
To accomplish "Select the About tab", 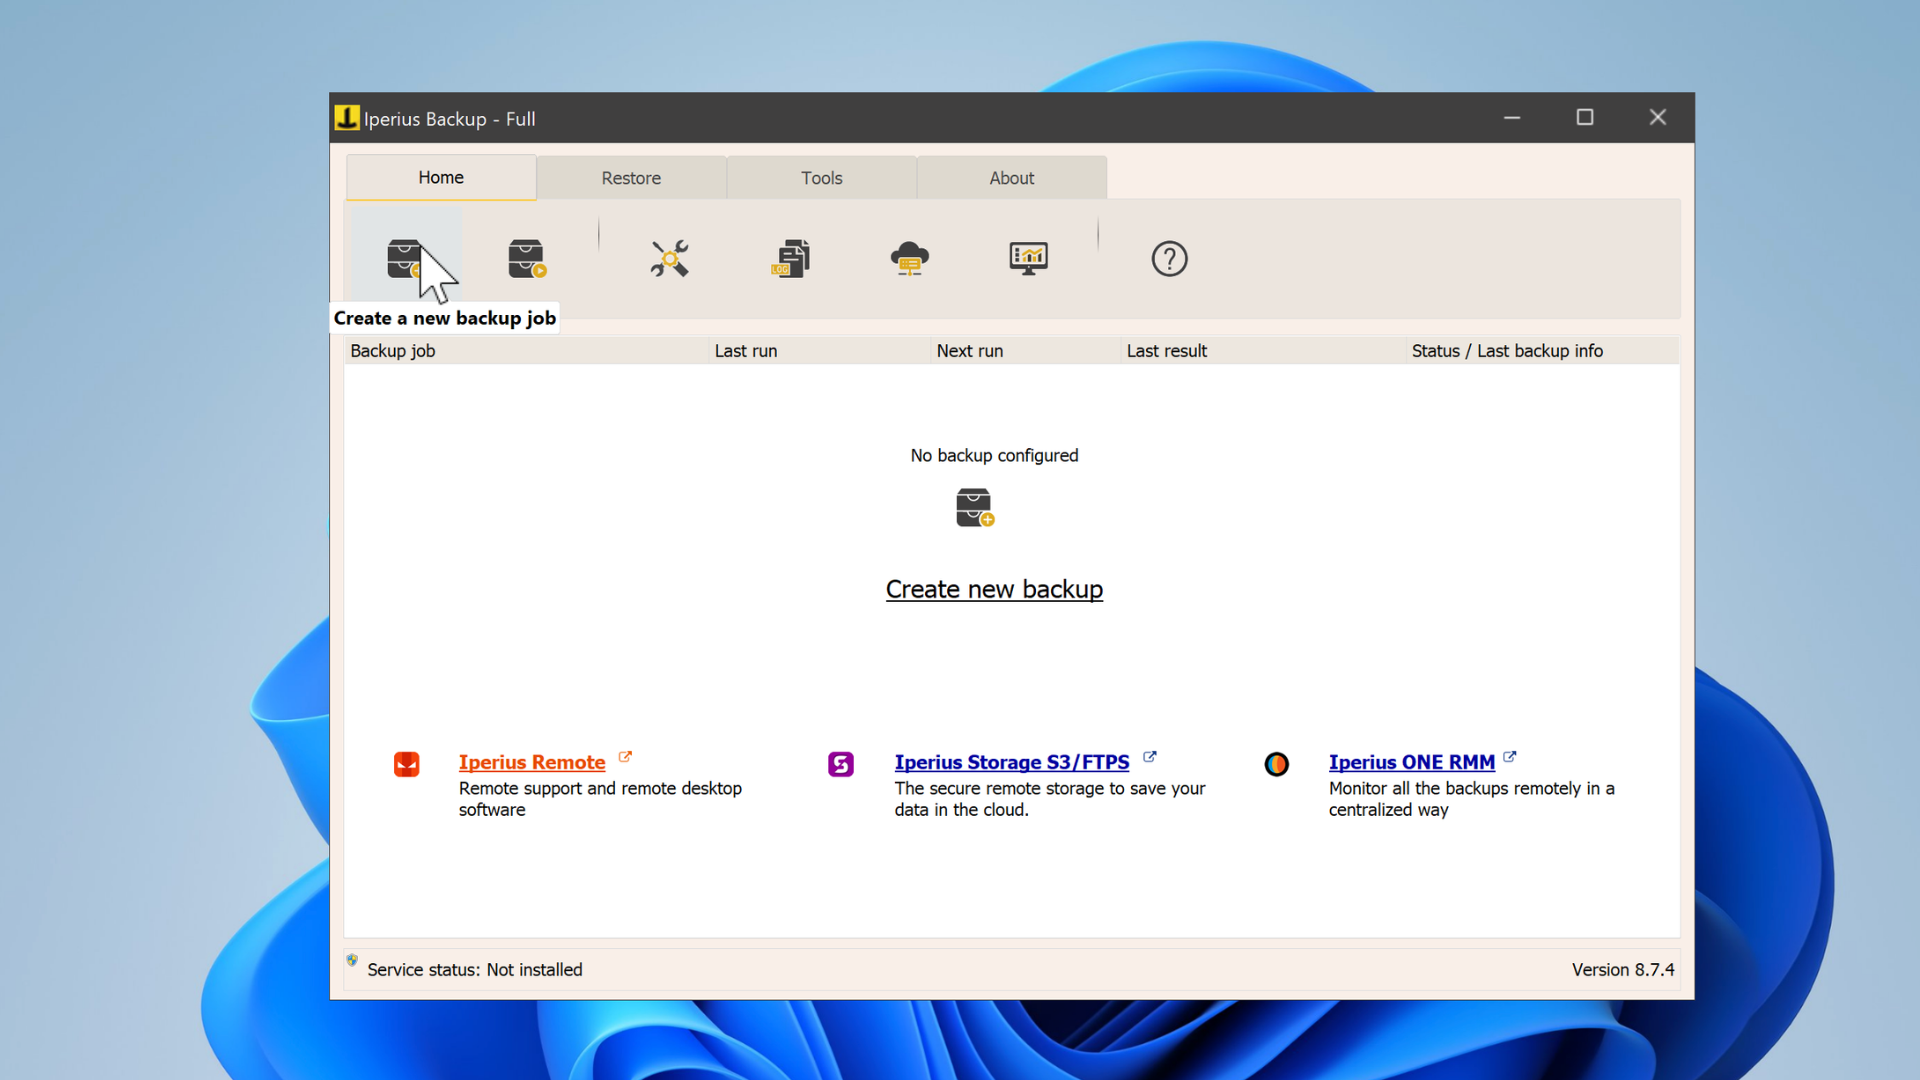I will [x=1011, y=178].
